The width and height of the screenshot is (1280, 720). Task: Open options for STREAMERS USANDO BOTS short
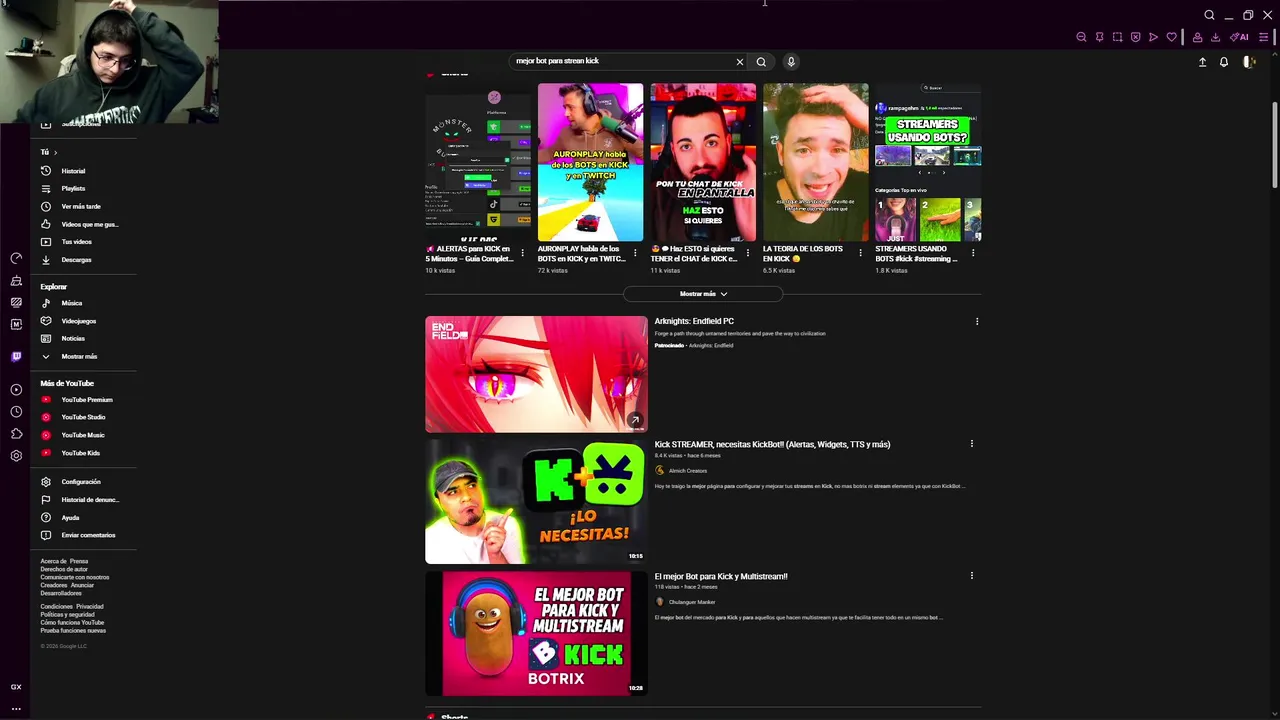[973, 253]
